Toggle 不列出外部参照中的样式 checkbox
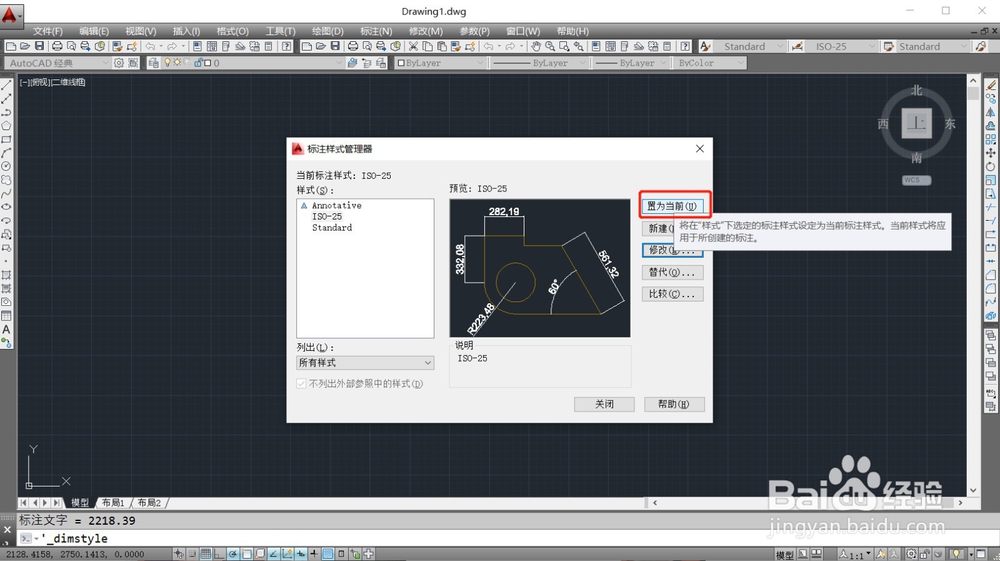The width and height of the screenshot is (1000, 561). (301, 384)
